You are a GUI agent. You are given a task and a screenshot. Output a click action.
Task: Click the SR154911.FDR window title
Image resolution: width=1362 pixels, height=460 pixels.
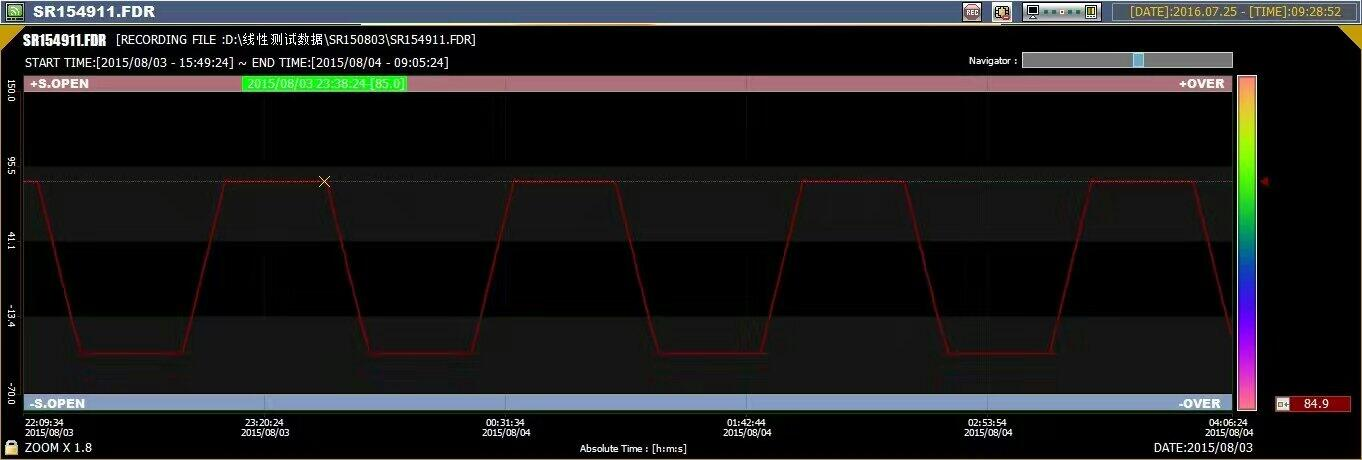94,12
